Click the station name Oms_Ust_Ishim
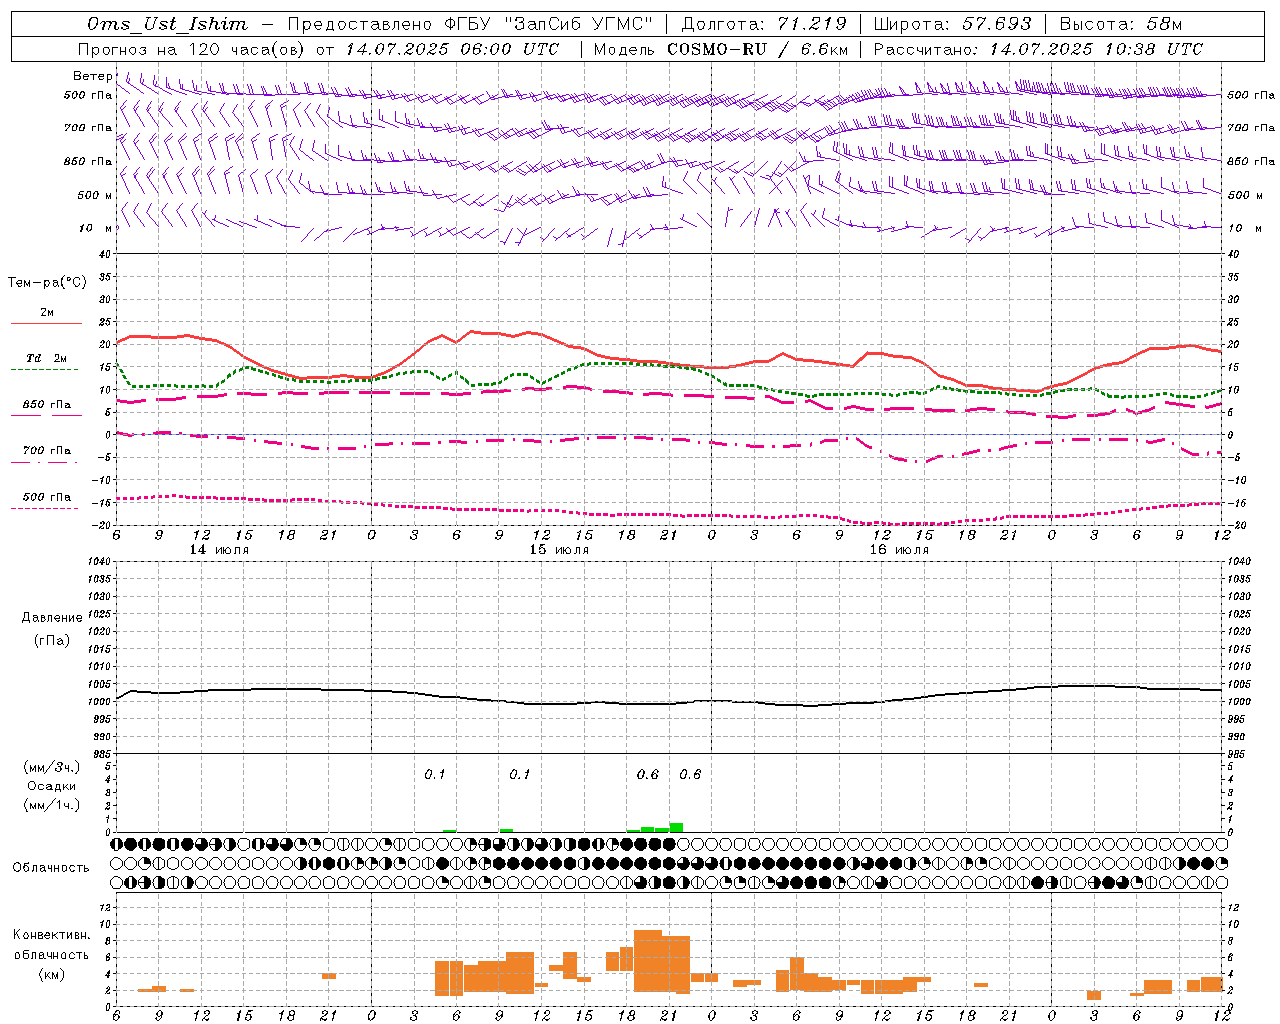This screenshot has width=1280, height=1024. [167, 24]
